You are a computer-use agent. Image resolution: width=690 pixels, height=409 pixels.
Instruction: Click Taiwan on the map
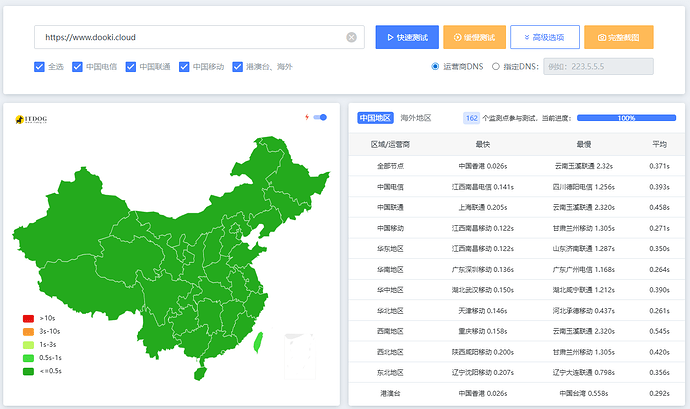coord(258,343)
